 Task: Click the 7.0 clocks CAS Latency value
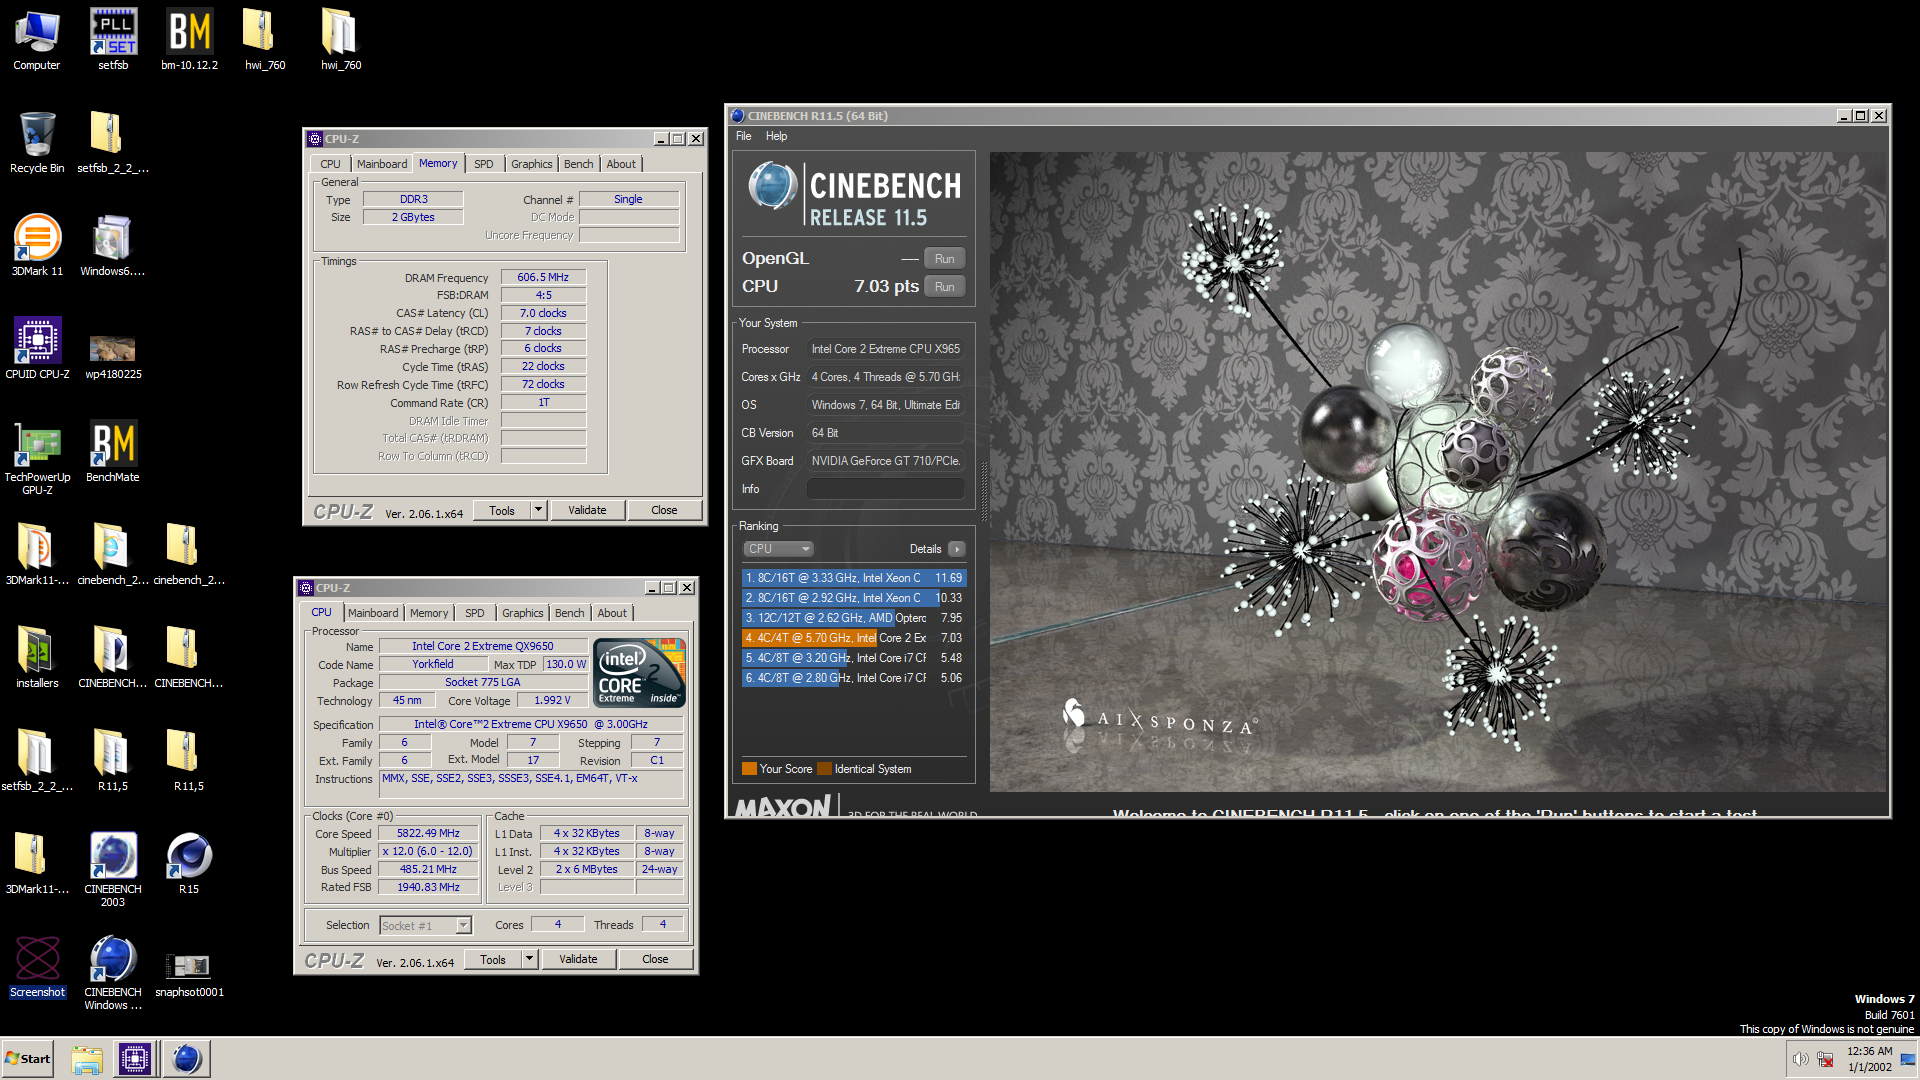pyautogui.click(x=543, y=313)
